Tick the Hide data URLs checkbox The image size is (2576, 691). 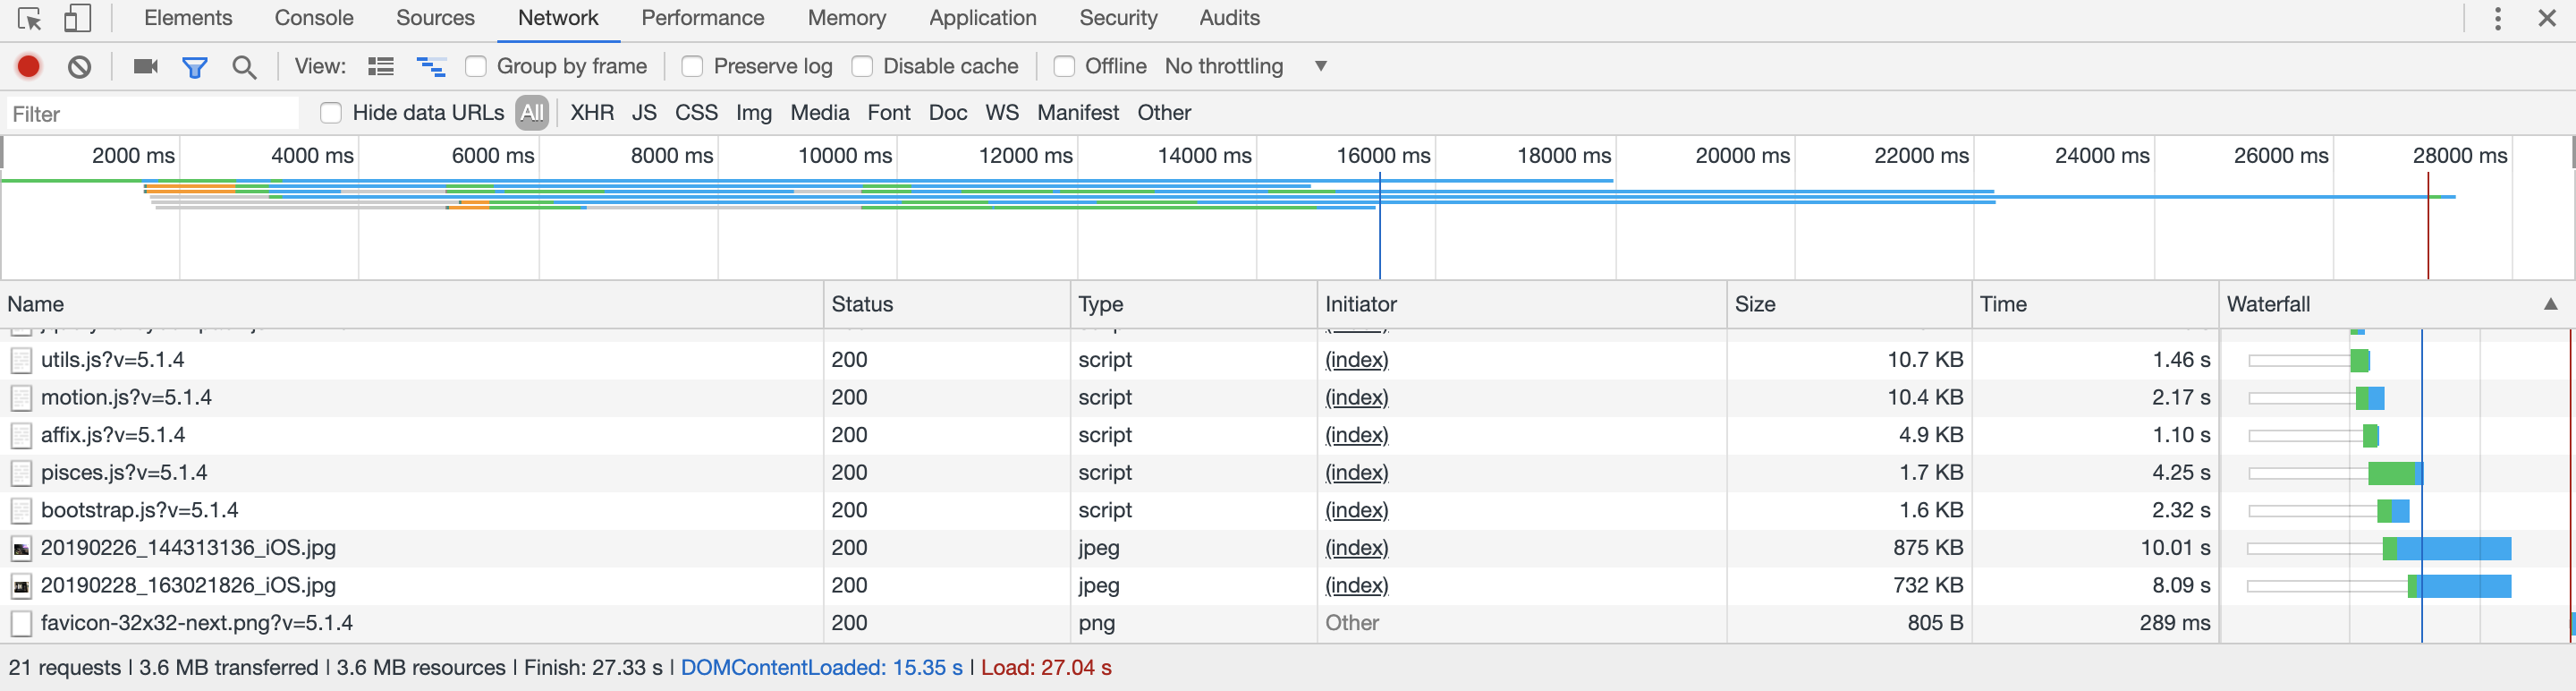tap(331, 113)
